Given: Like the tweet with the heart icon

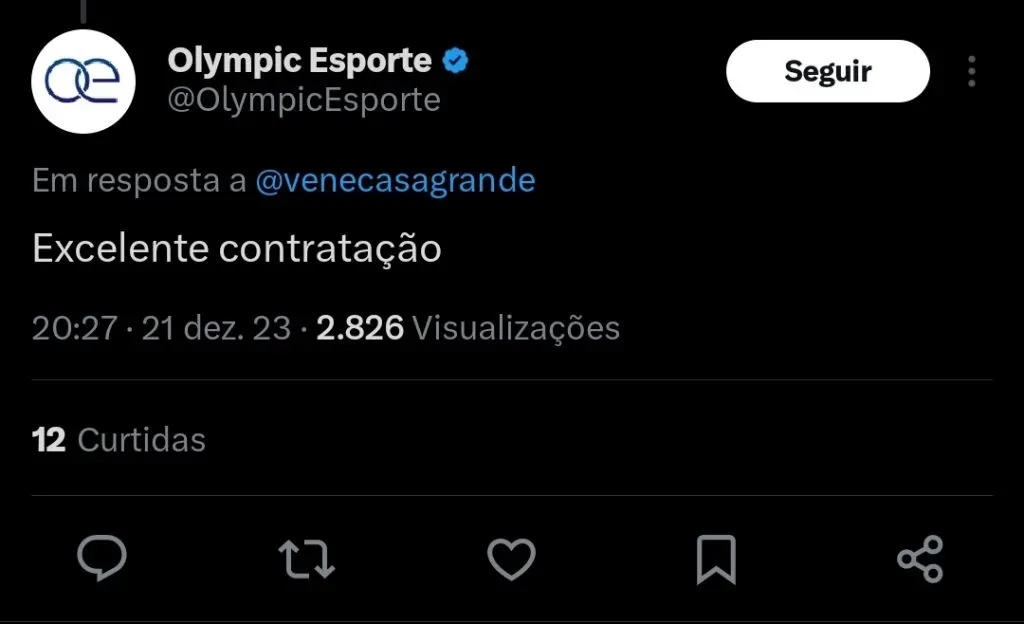Looking at the screenshot, I should click(x=511, y=559).
